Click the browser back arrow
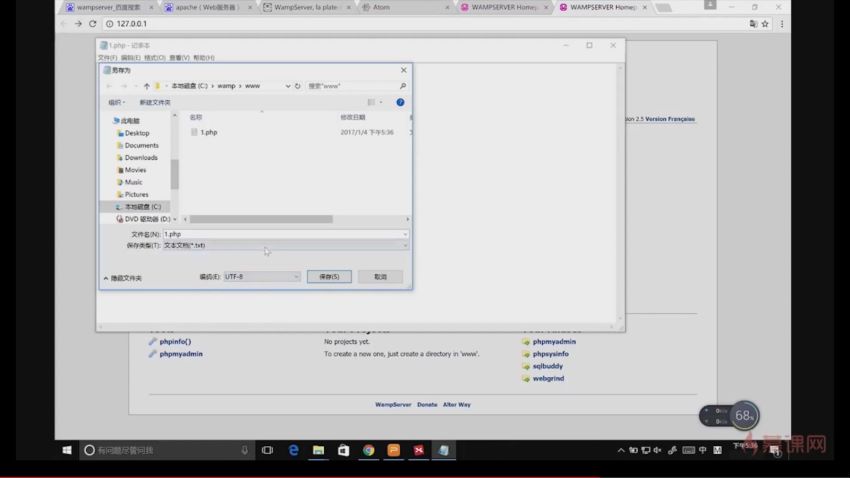 (x=63, y=24)
